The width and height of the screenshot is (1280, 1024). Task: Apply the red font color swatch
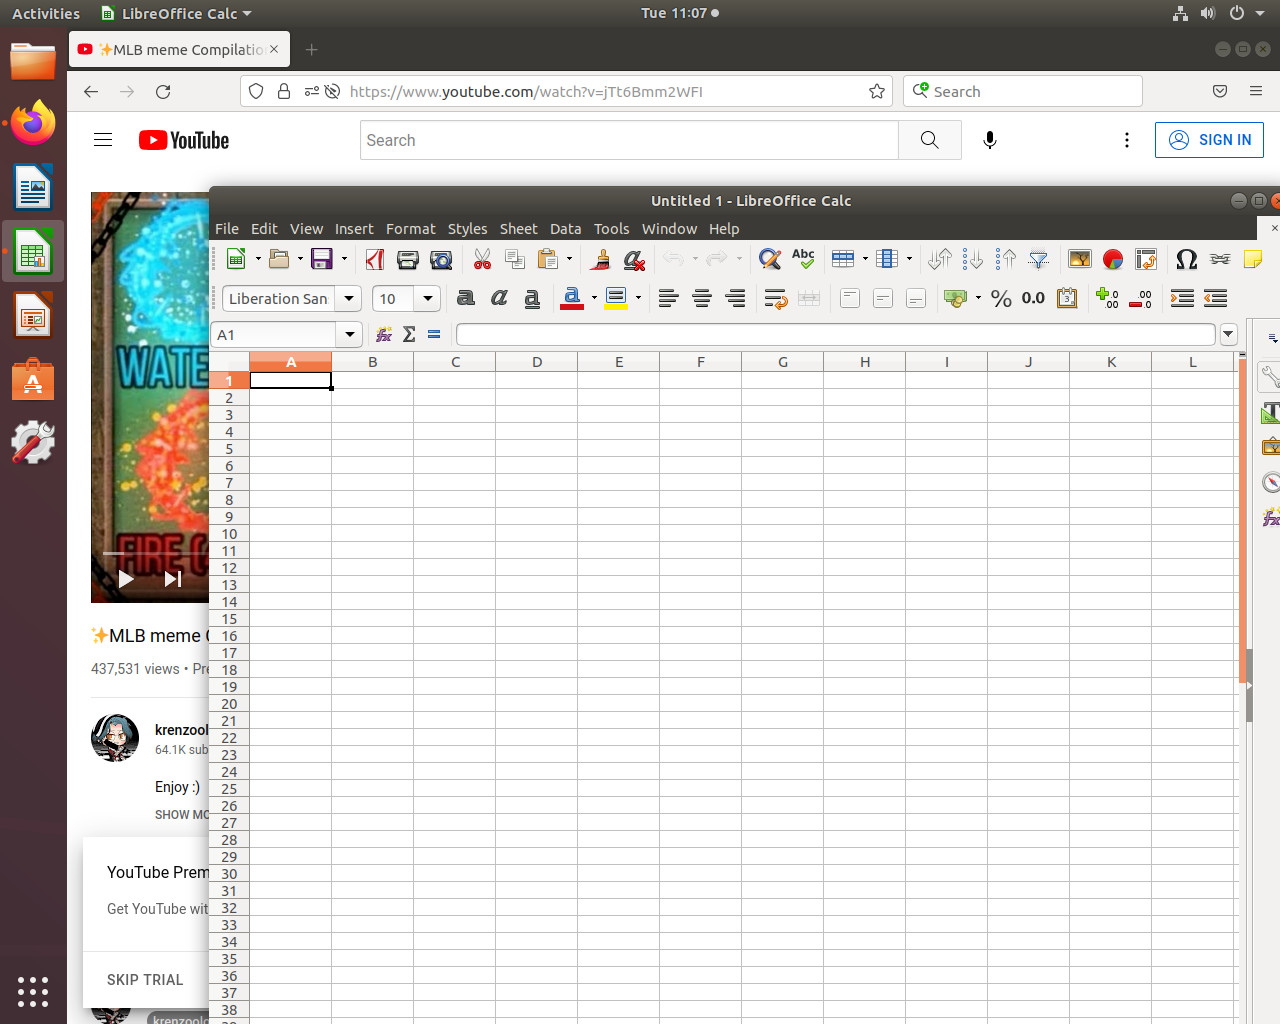(x=572, y=298)
